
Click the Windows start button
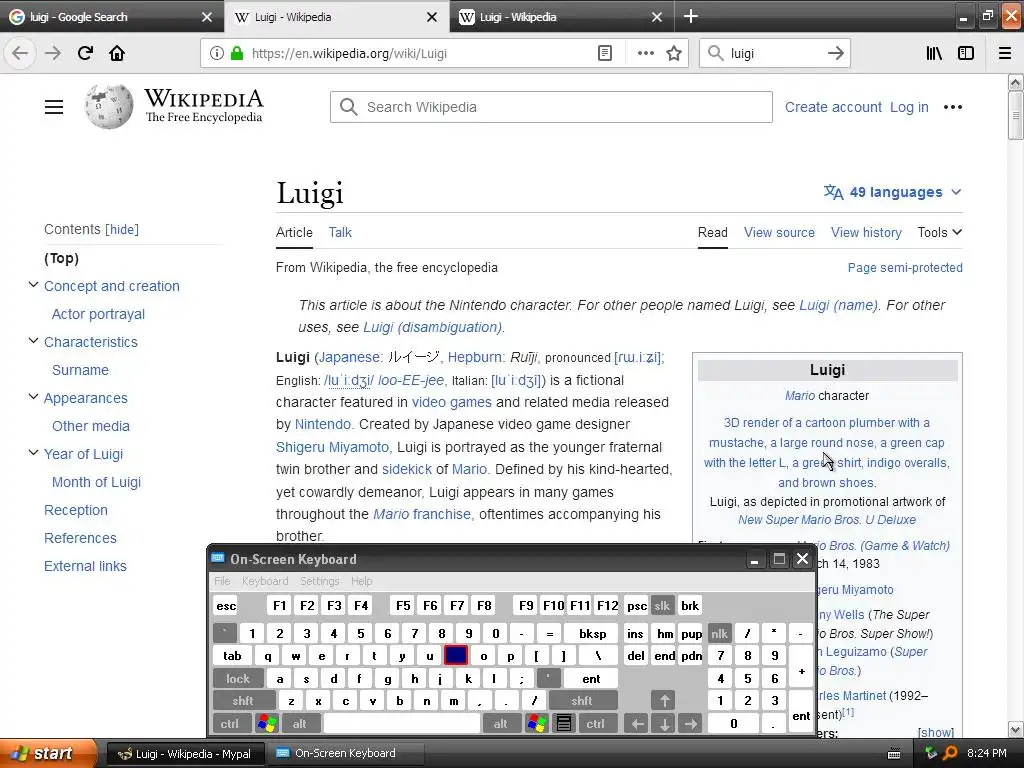coord(46,754)
